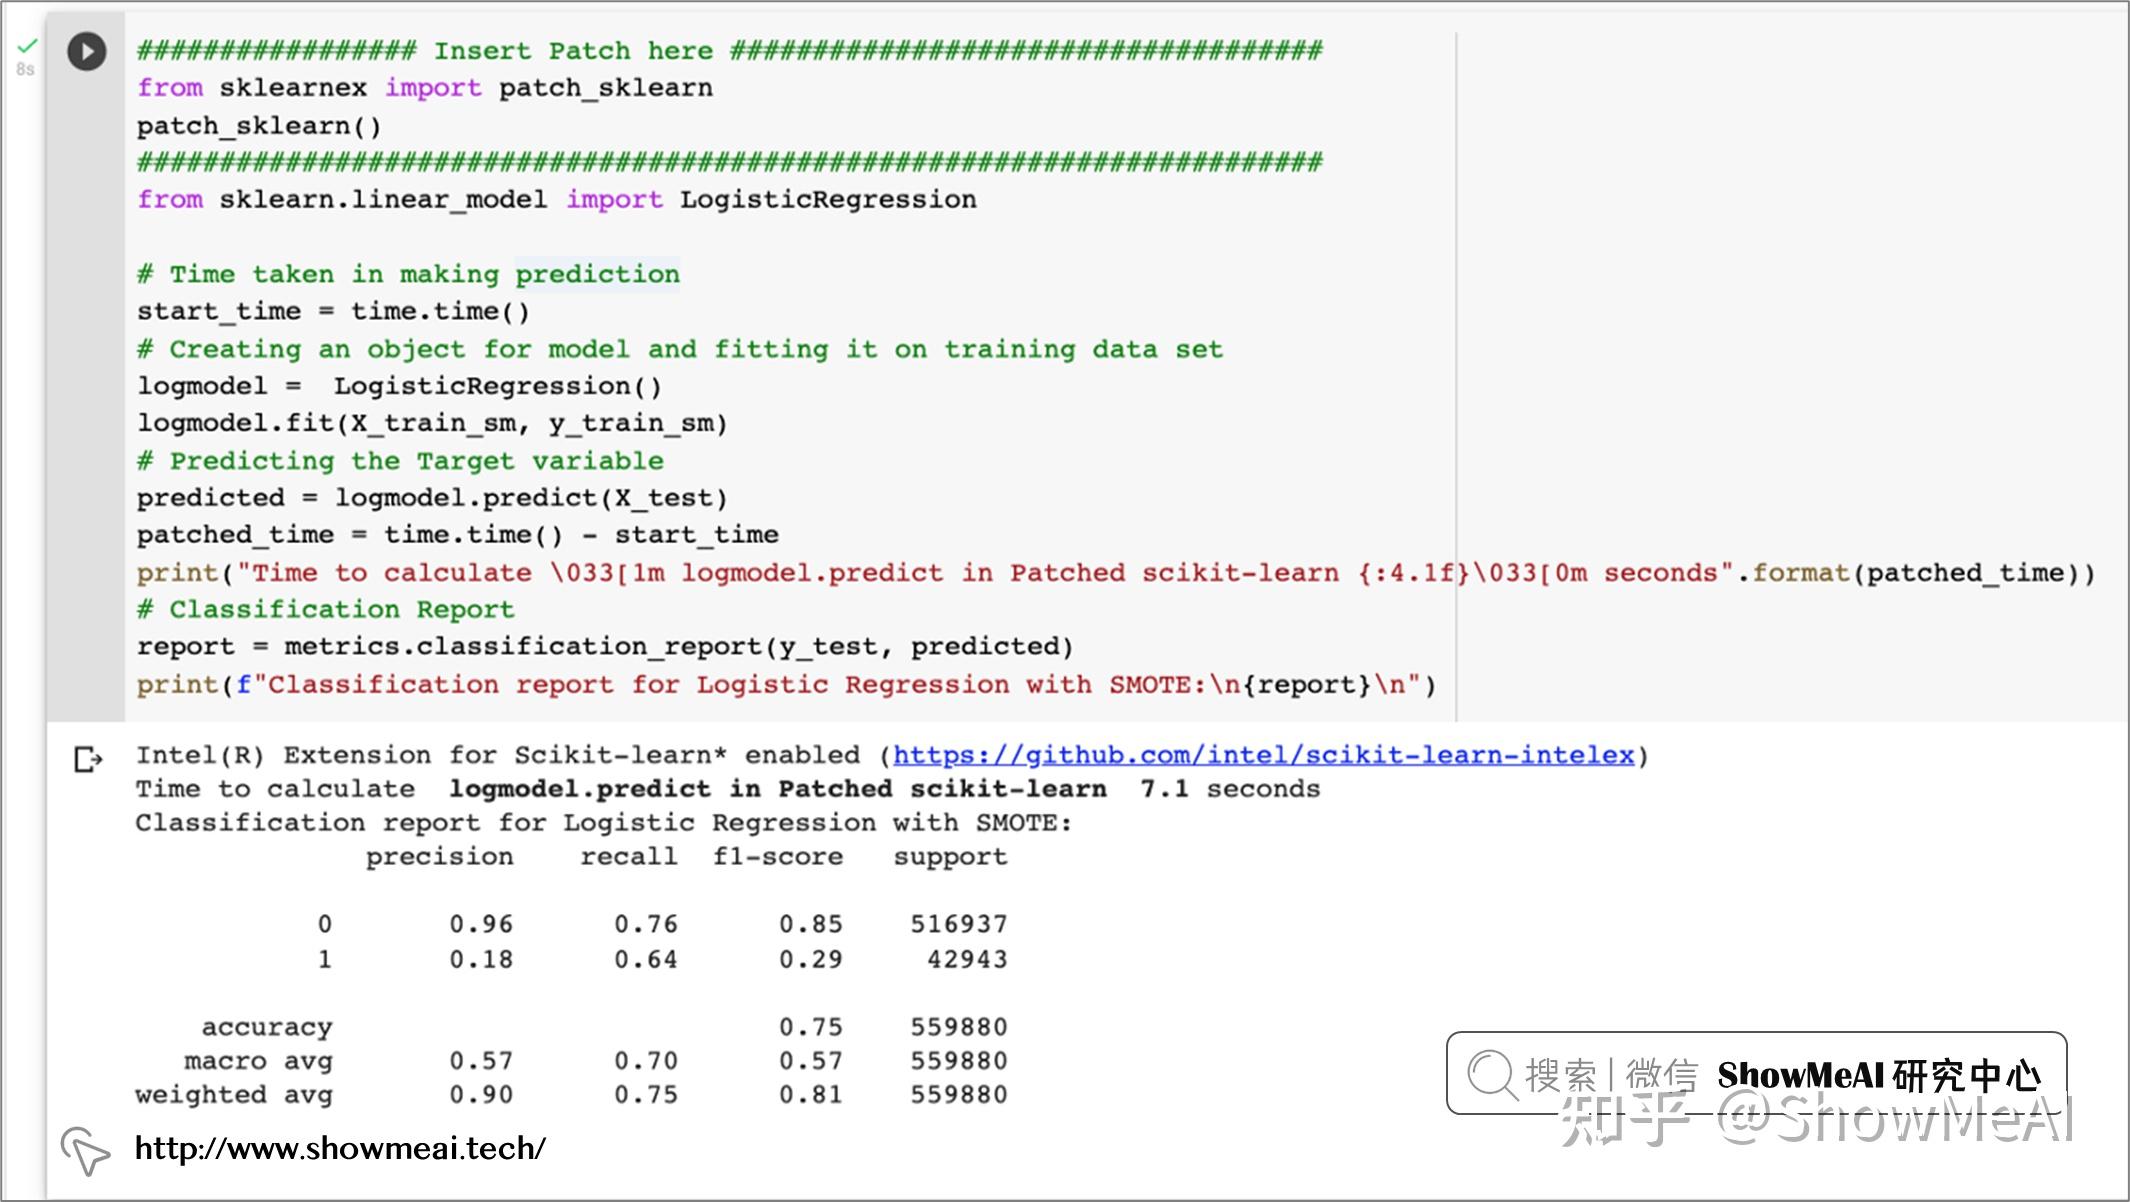Screen dimensions: 2130x1202
Task: Click the cursor arrow icon beside showmeai URL
Action: tap(85, 1151)
